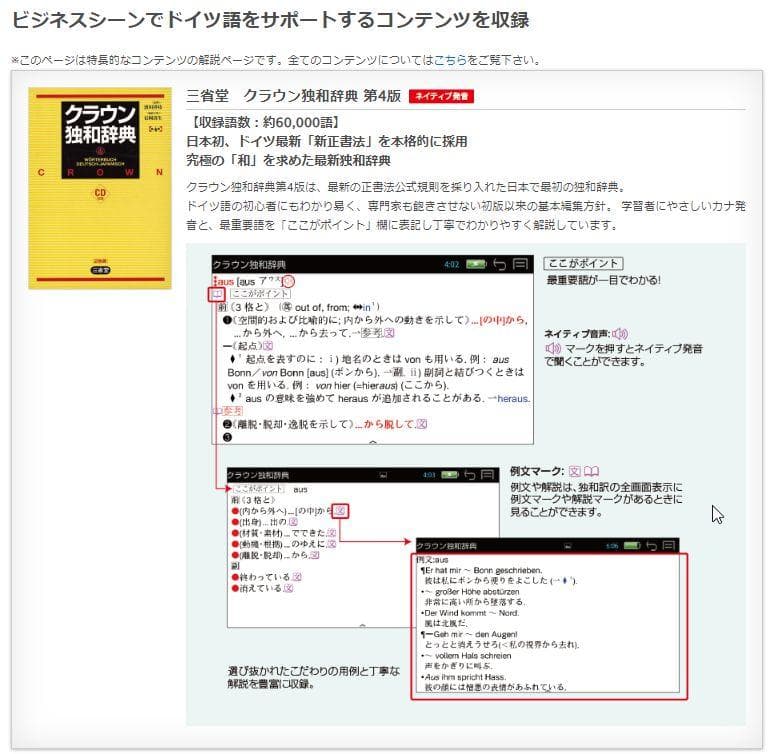Click the 例文:aus header text
Image resolution: width=778 pixels, height=754 pixels.
pos(432,560)
